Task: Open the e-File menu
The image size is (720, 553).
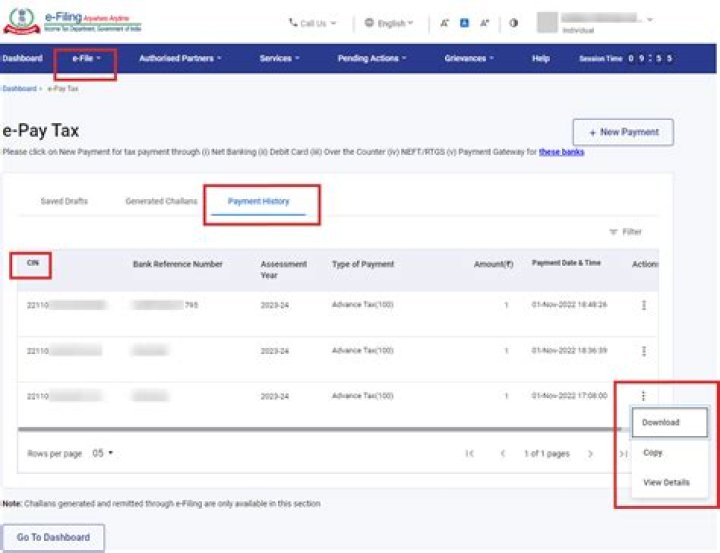Action: tap(86, 58)
